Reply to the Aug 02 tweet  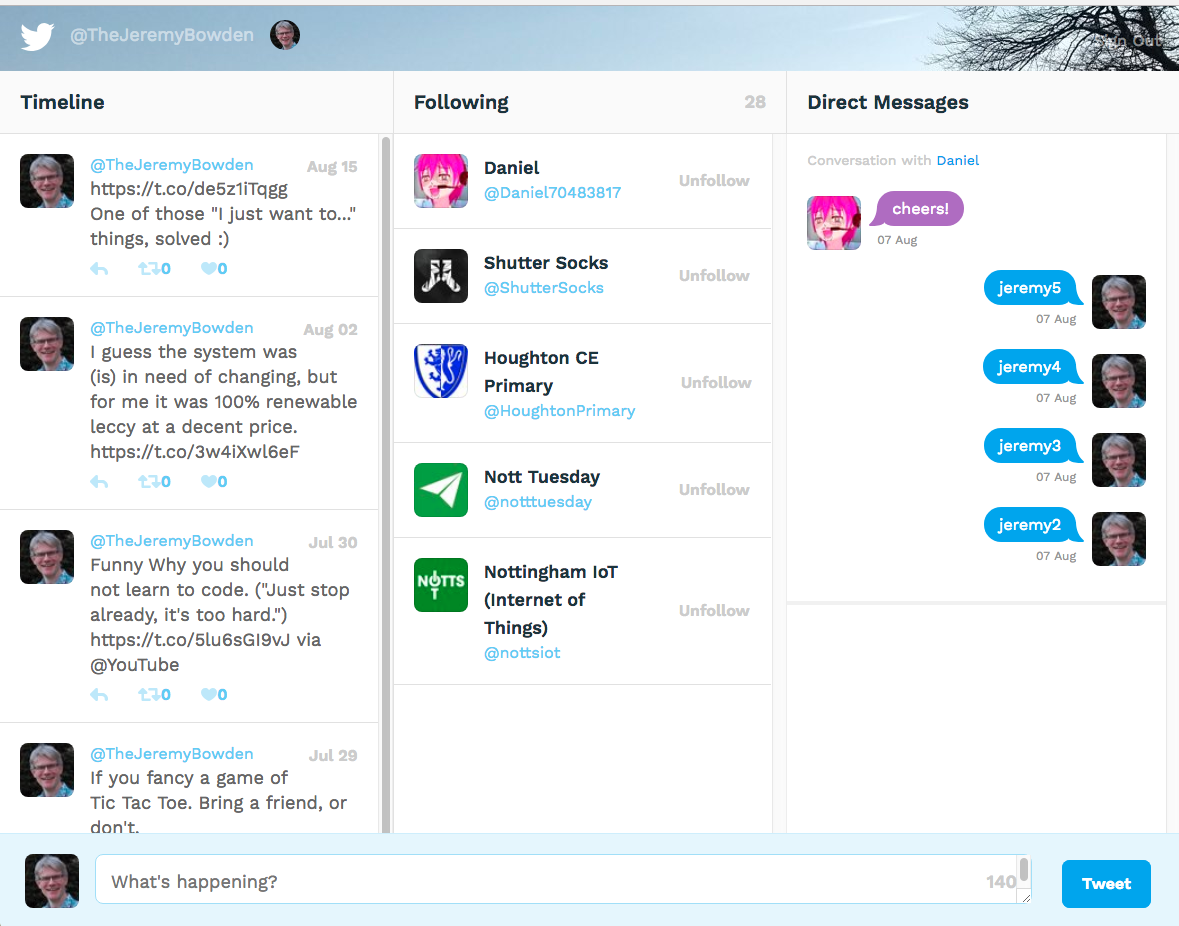tap(99, 482)
